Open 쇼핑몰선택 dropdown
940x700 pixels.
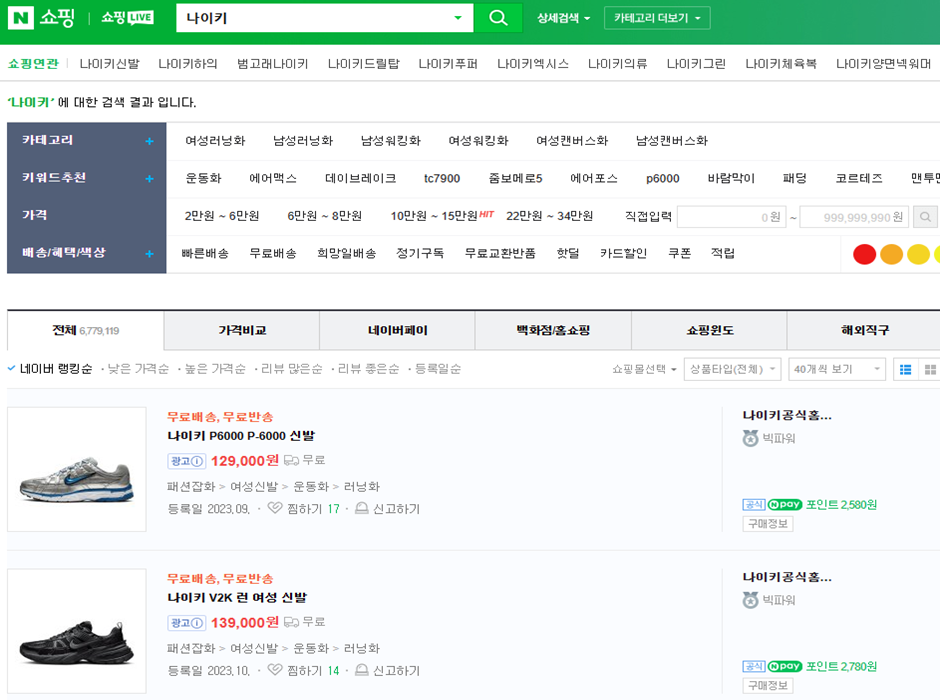click(644, 369)
